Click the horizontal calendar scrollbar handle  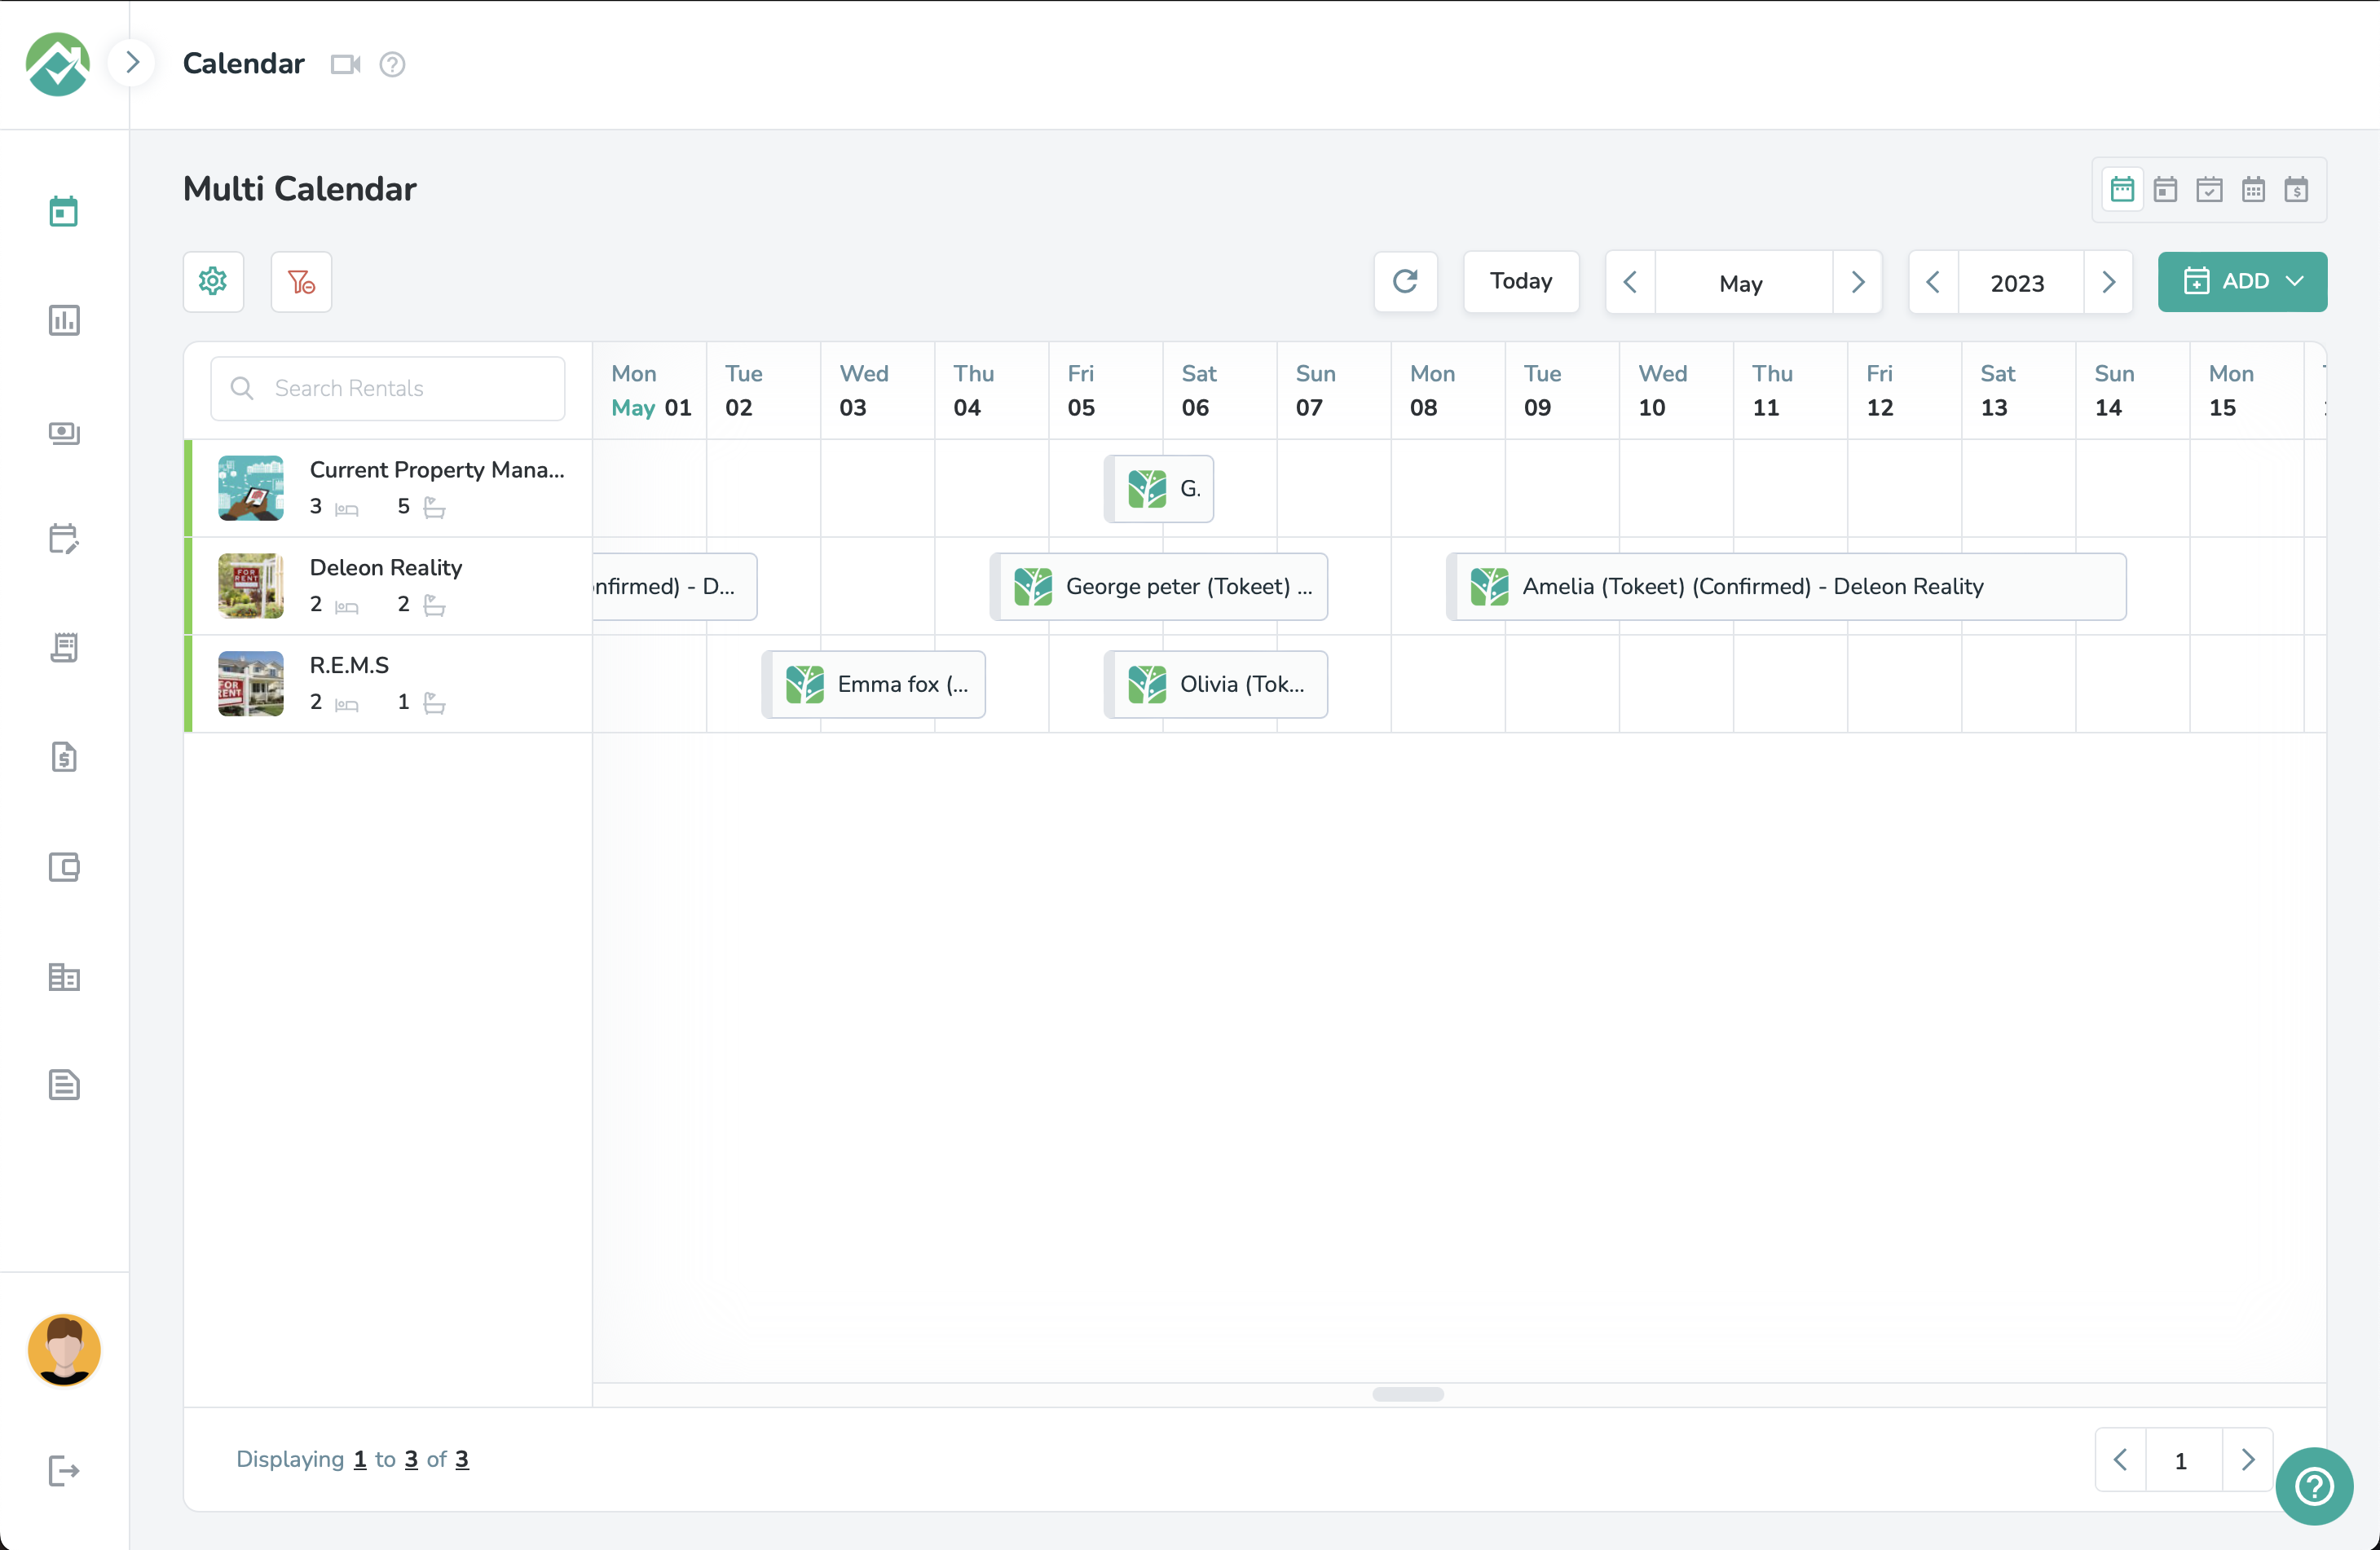coord(1407,1394)
